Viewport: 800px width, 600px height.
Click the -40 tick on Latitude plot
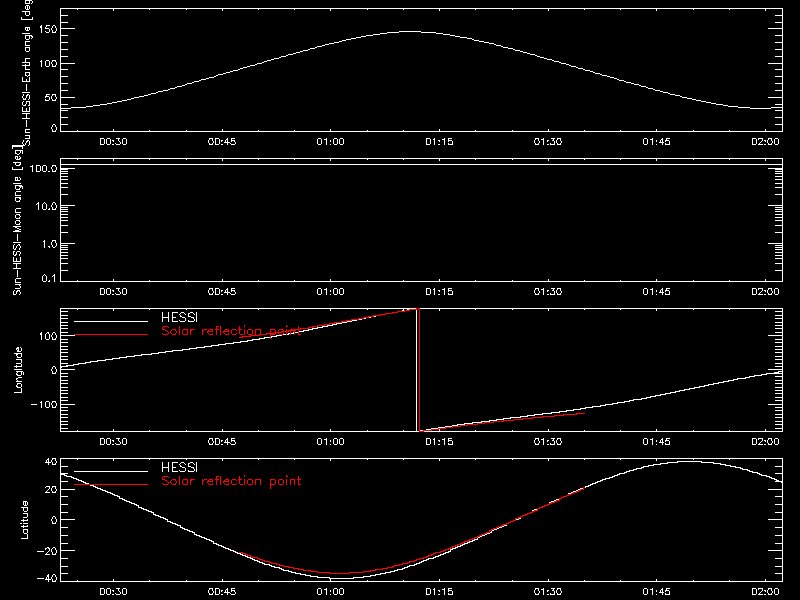47,578
